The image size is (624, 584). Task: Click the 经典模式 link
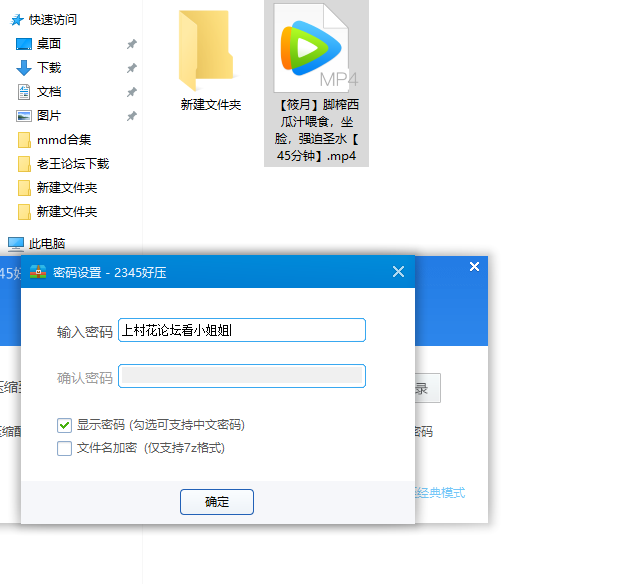point(440,493)
